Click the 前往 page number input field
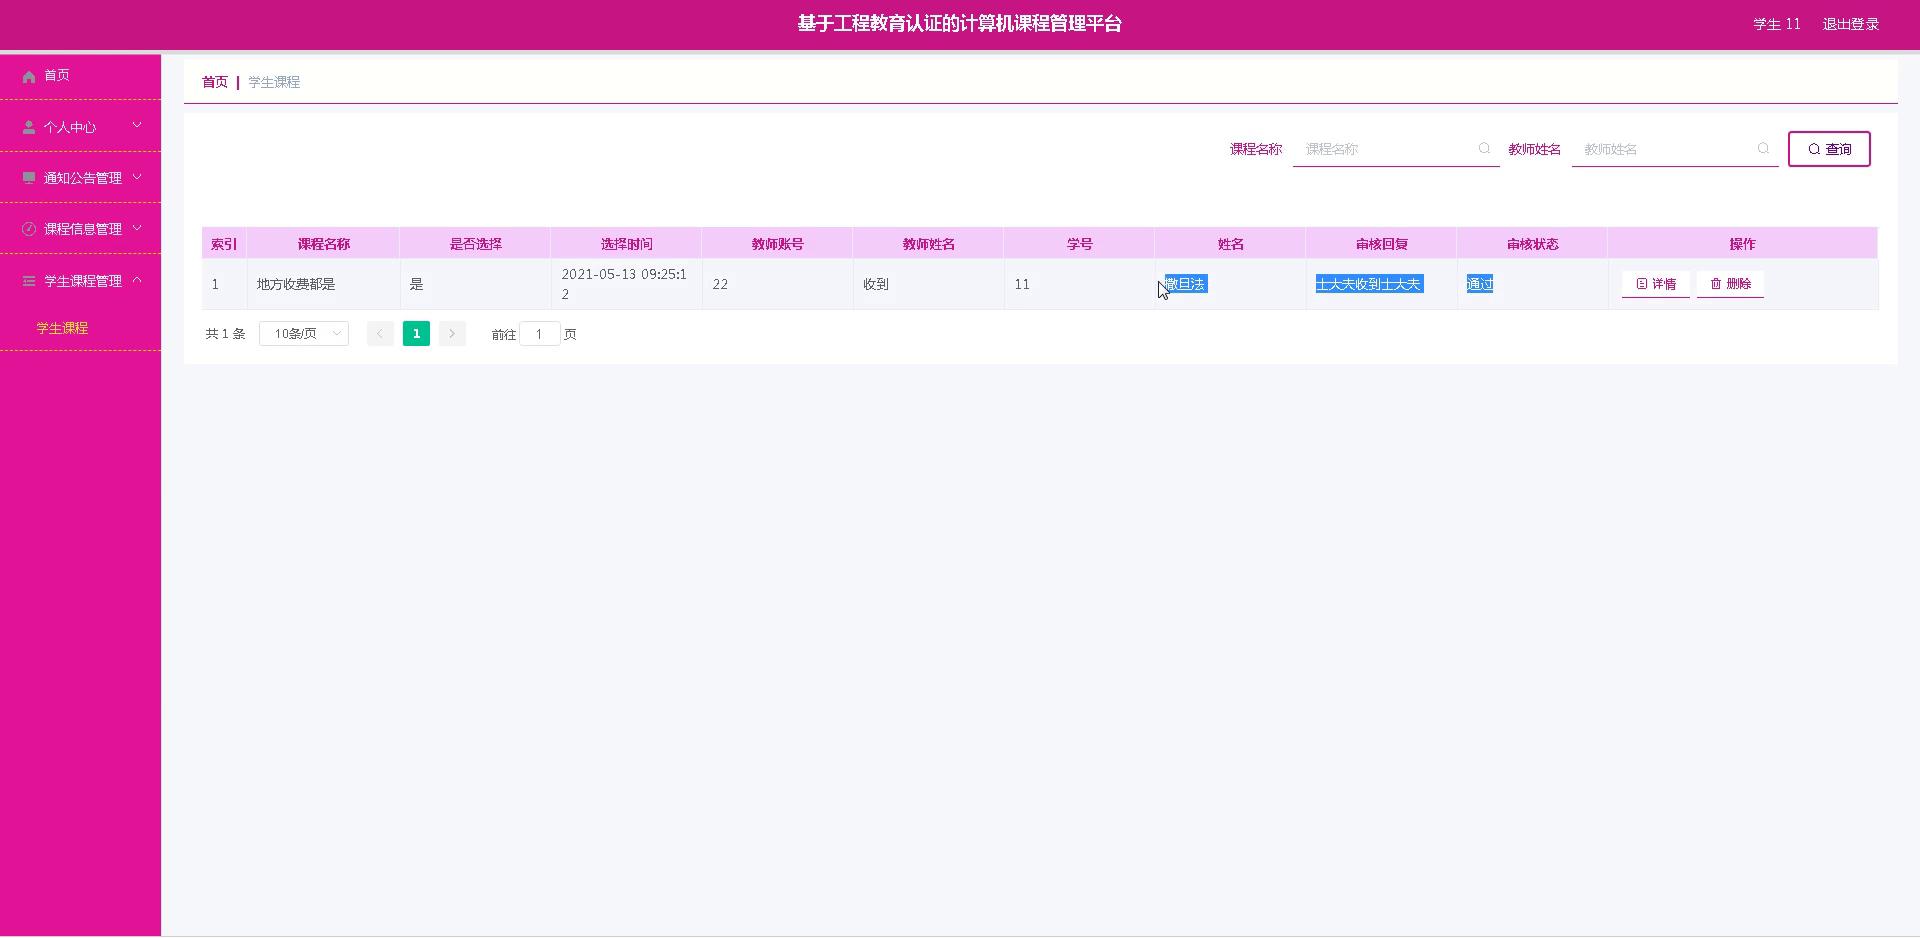 540,333
